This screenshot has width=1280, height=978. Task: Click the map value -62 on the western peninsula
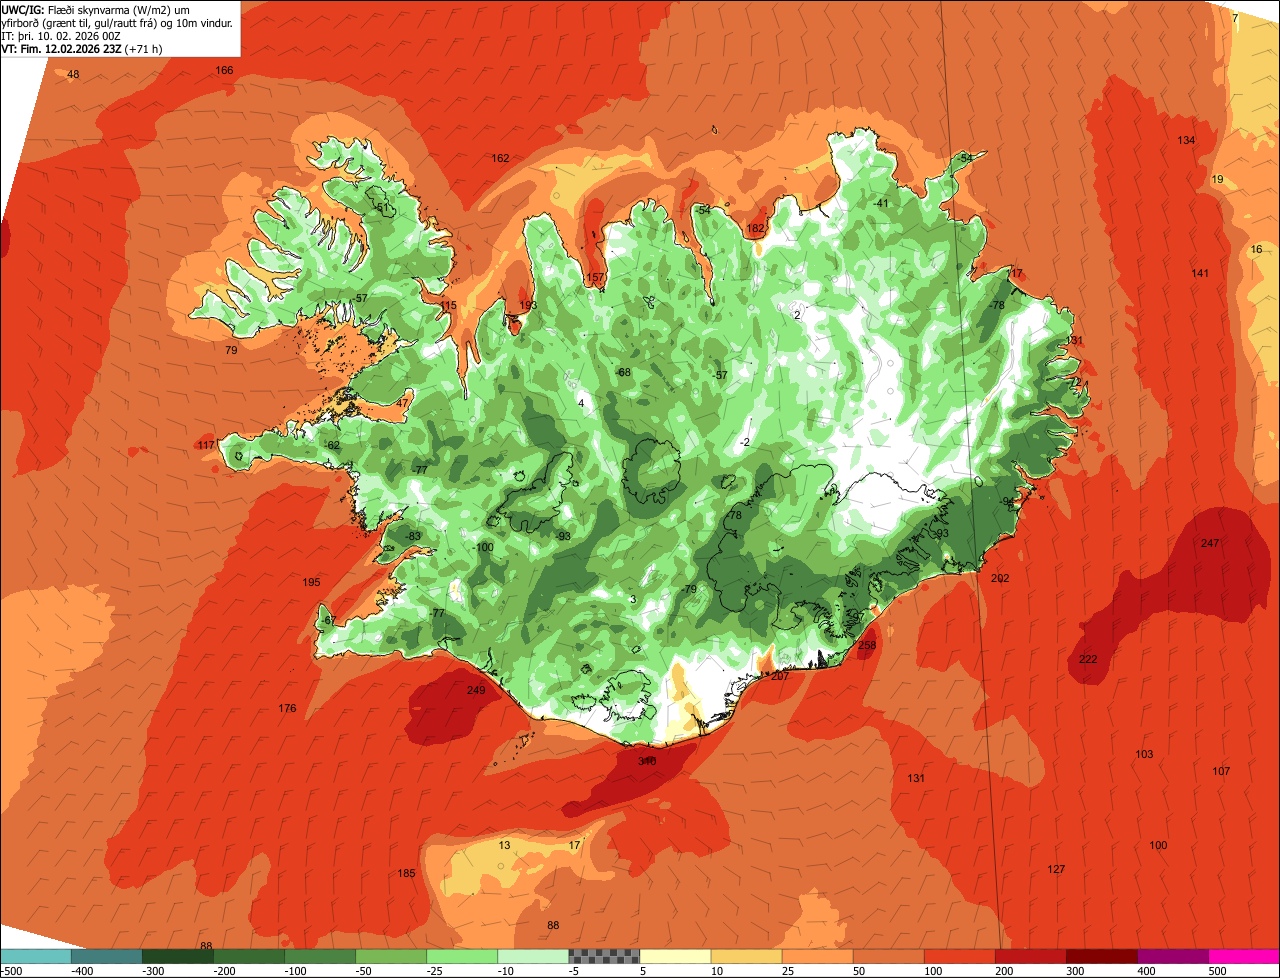click(x=332, y=445)
